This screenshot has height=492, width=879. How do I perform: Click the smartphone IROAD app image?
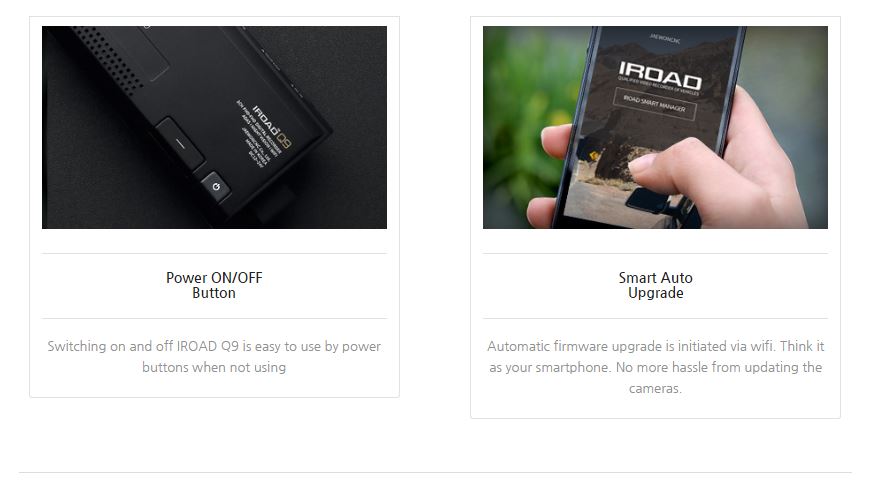(x=655, y=127)
